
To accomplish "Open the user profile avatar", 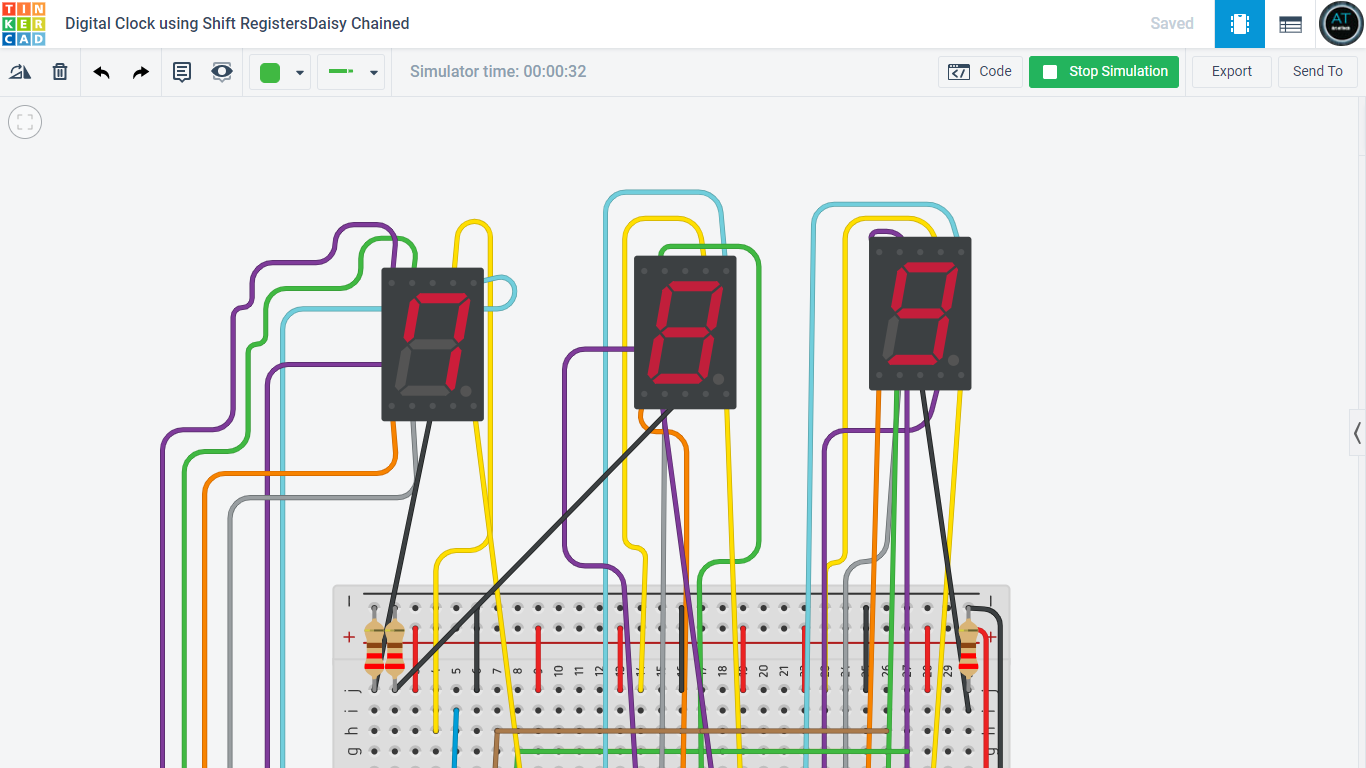I will coord(1341,24).
